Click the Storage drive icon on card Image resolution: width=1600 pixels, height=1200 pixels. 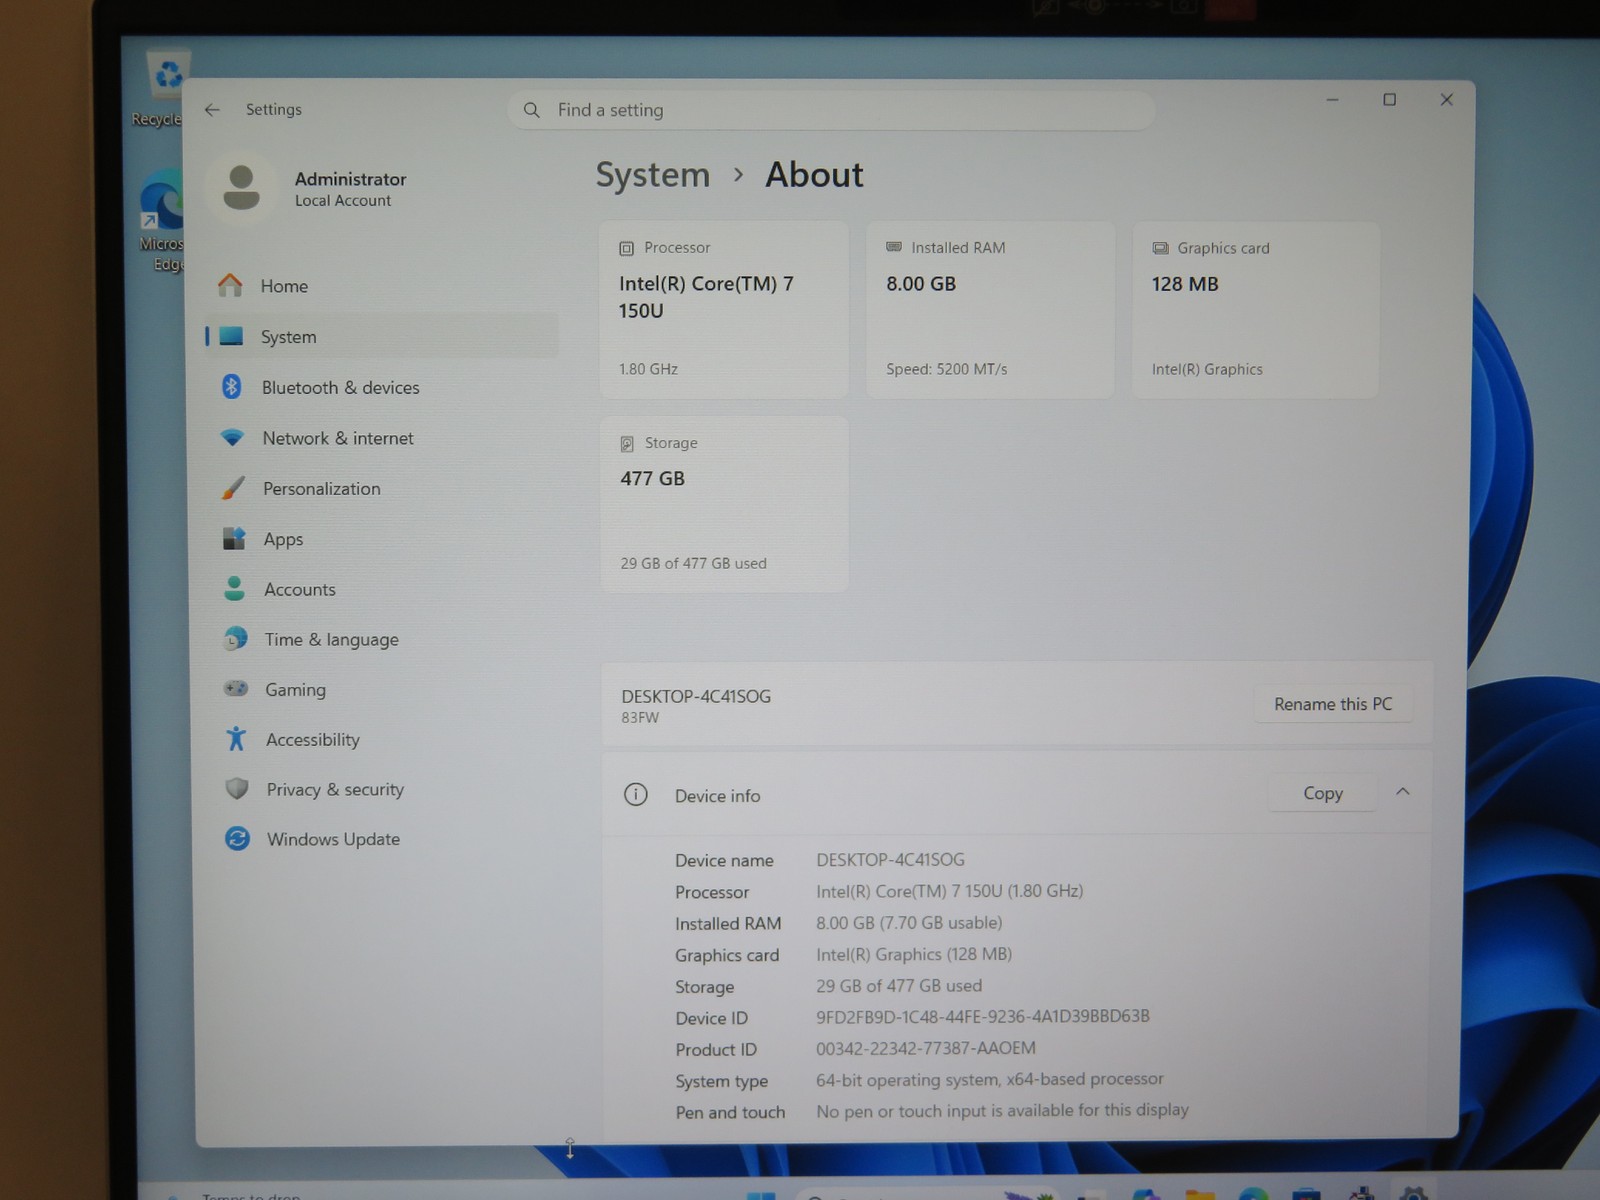[627, 443]
